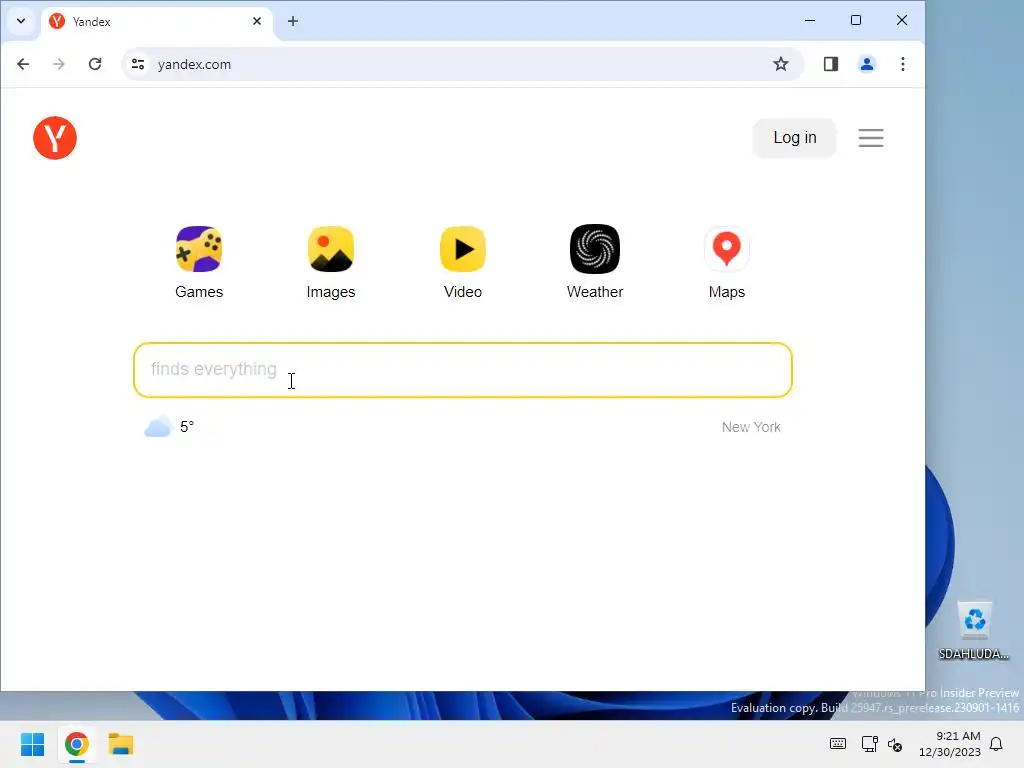Open the Yandex Maps service icon
This screenshot has height=768, width=1024.
(727, 249)
